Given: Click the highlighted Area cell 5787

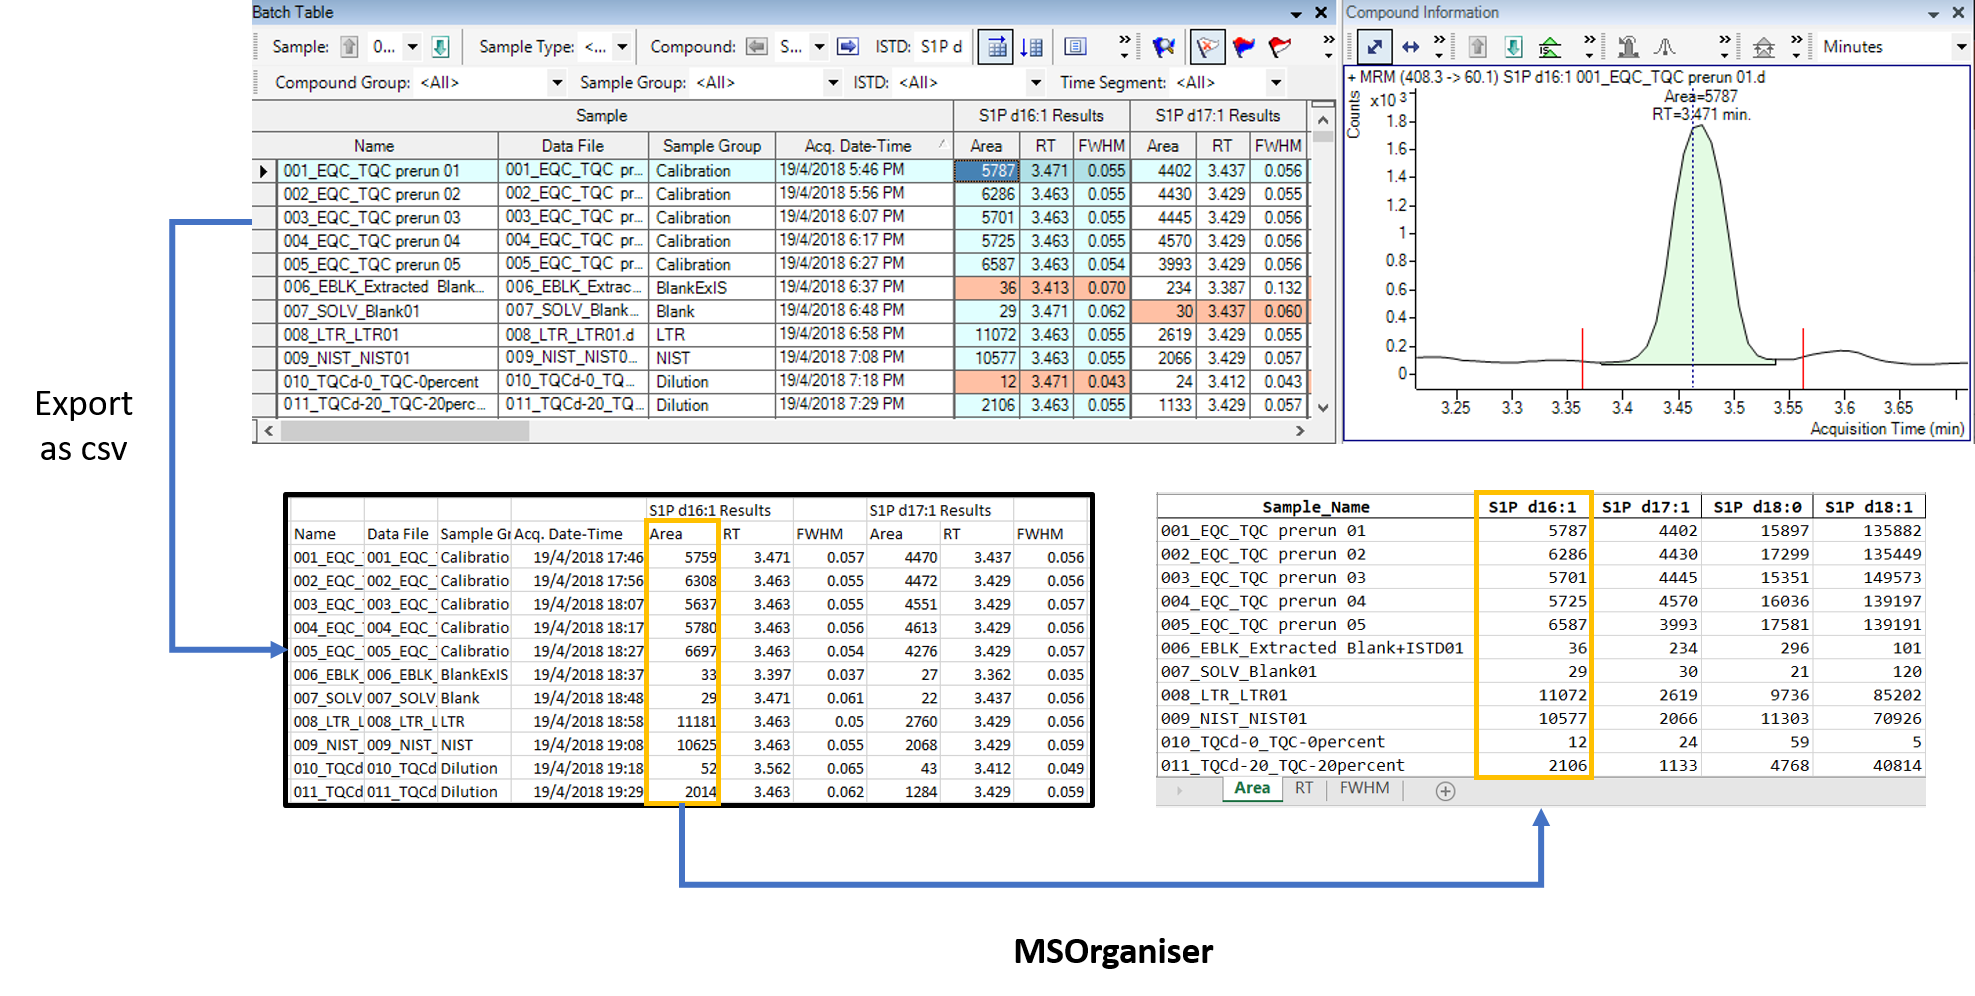Looking at the screenshot, I should pos(986,171).
